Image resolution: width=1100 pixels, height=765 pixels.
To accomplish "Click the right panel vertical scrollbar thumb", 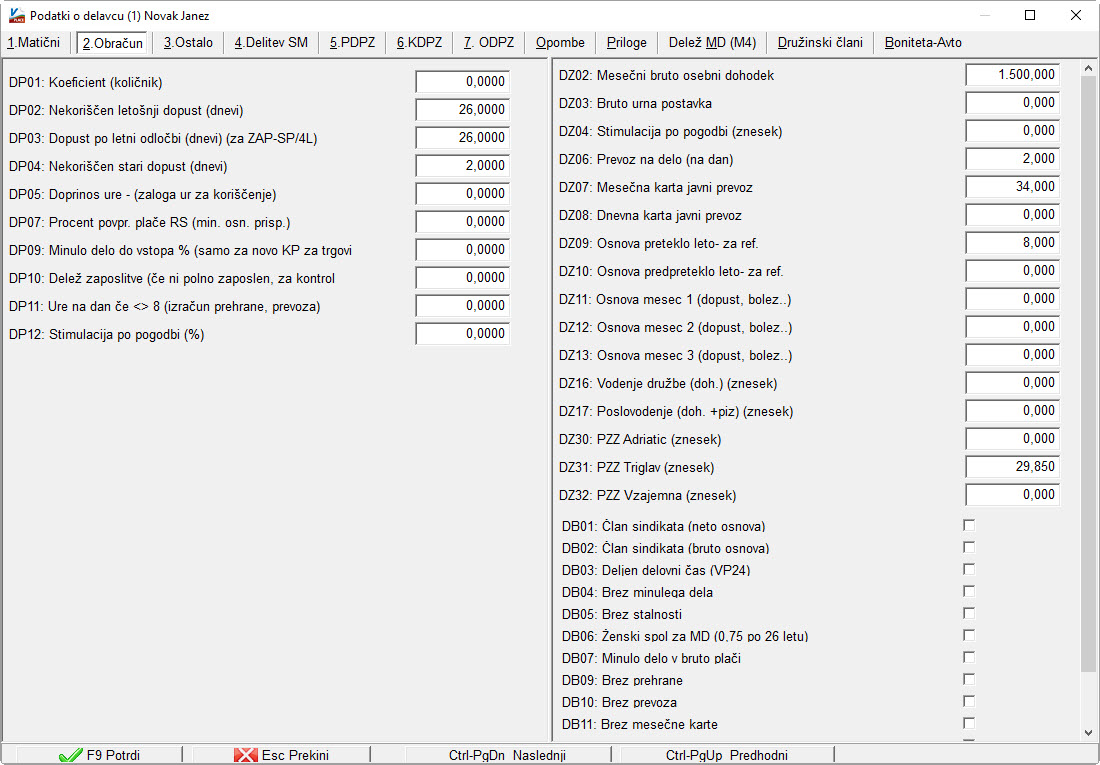I will point(1088,373).
